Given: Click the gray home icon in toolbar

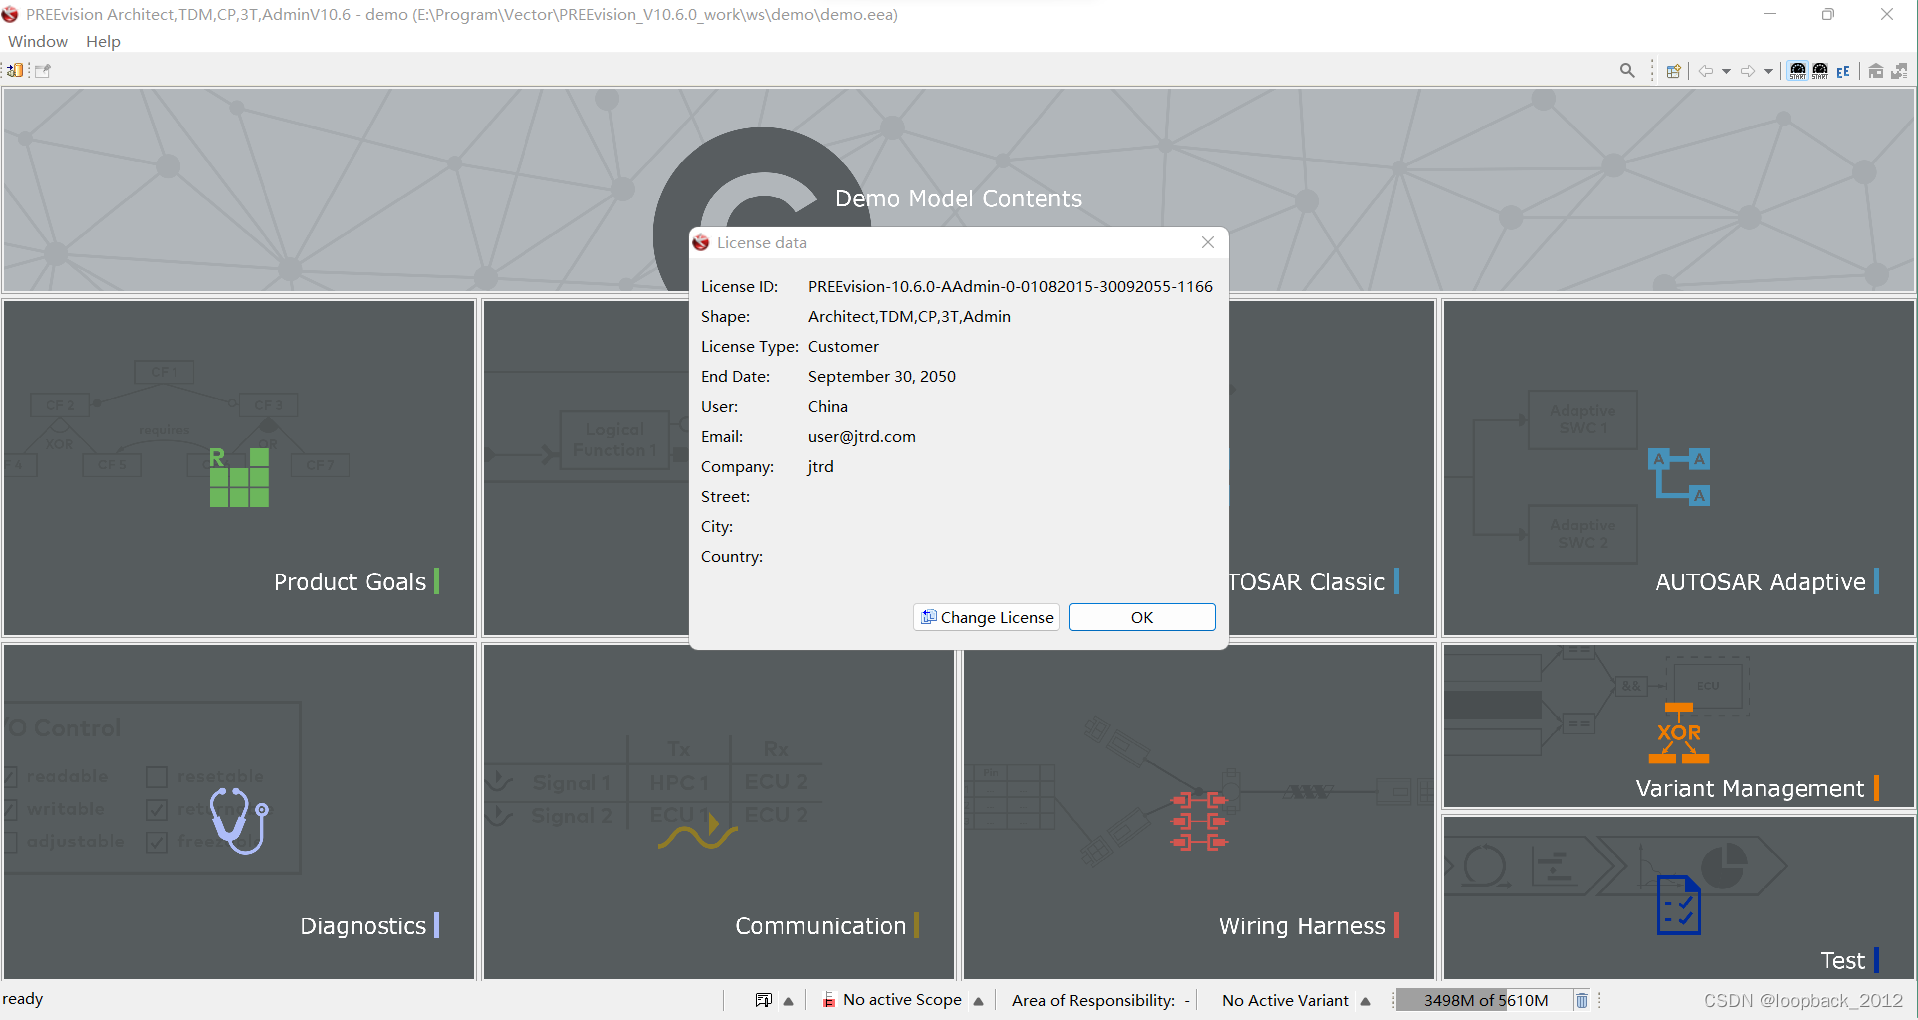Looking at the screenshot, I should tap(1876, 71).
